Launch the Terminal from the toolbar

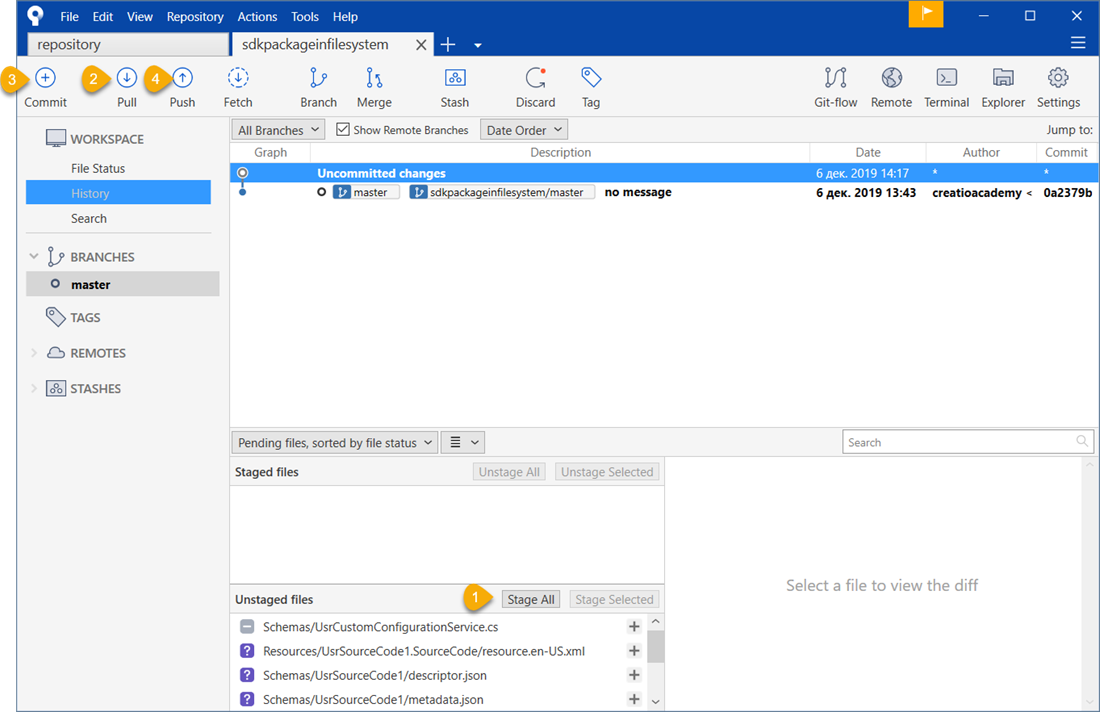[x=946, y=86]
